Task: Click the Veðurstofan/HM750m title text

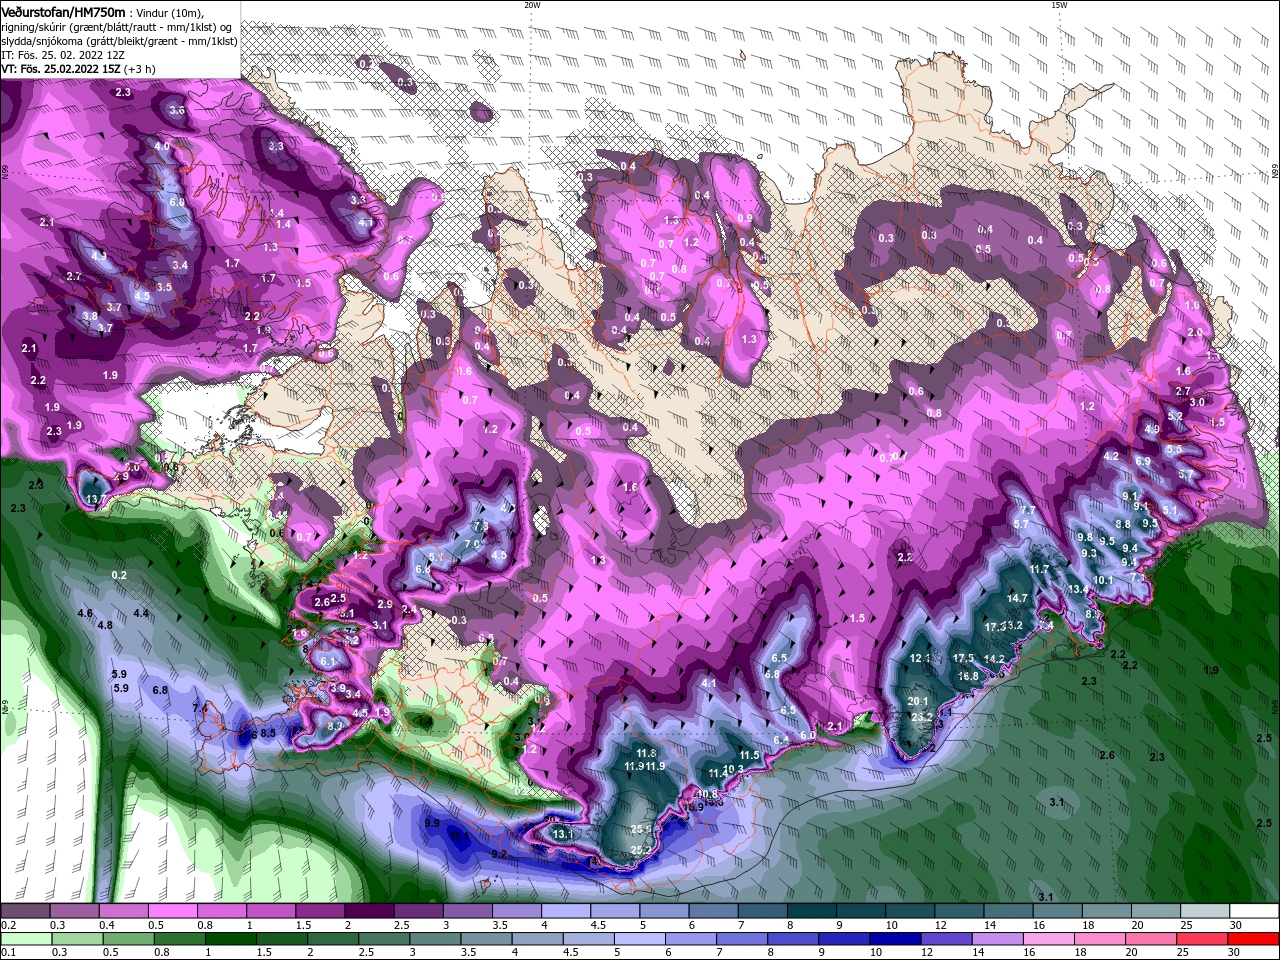Action: click(x=63, y=11)
